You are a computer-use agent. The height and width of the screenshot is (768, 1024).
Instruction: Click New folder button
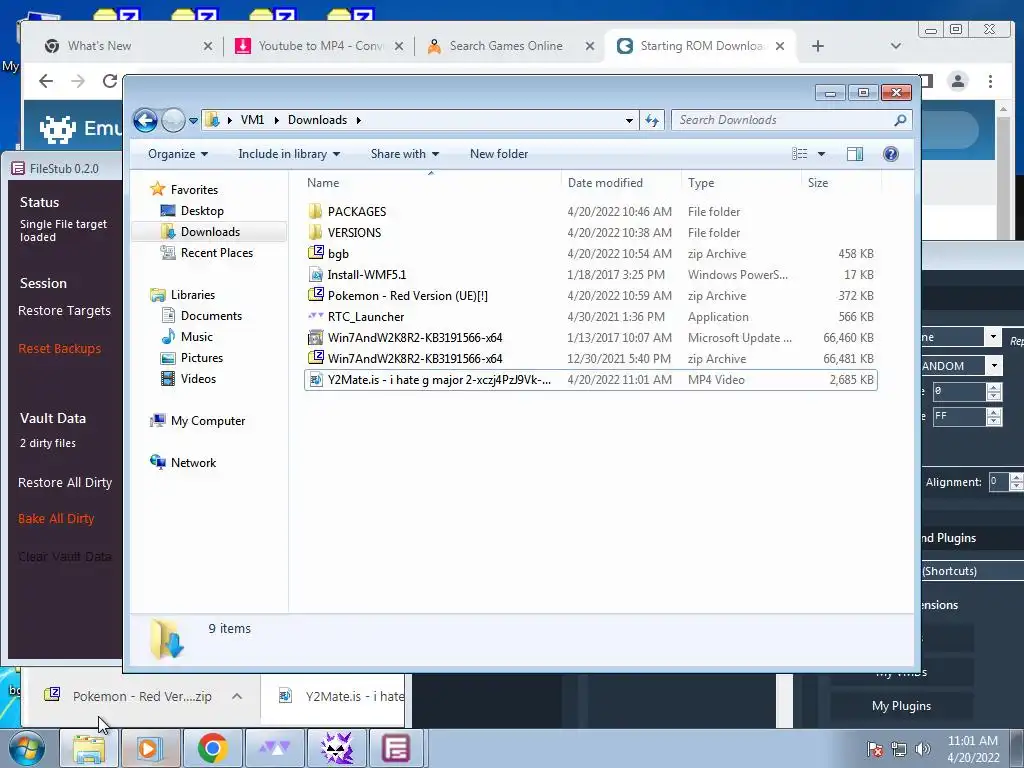[x=499, y=154]
